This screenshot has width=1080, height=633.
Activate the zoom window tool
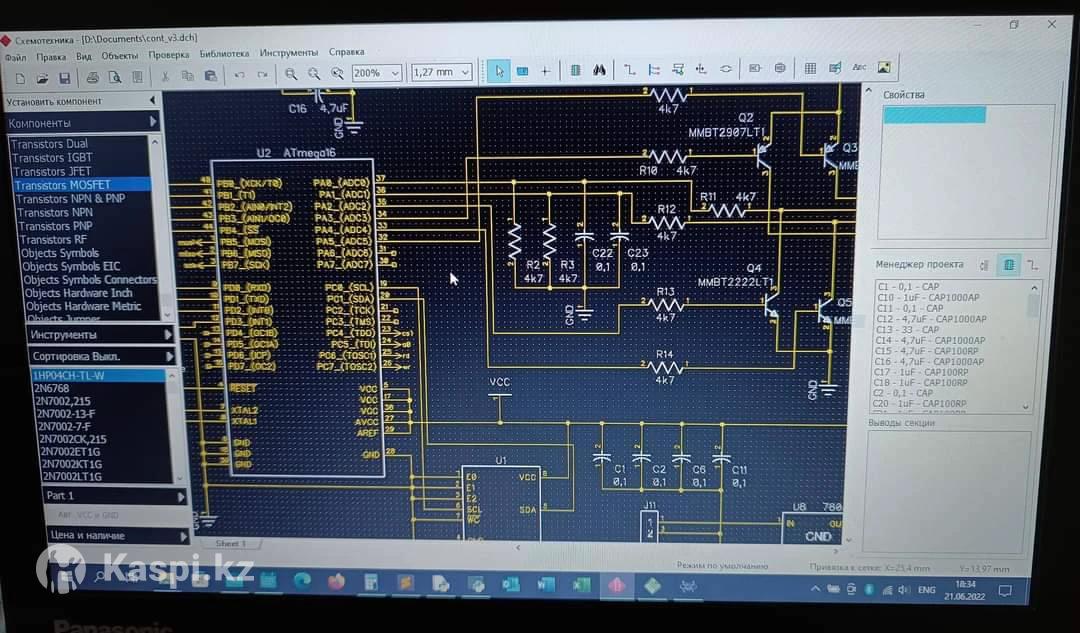coord(337,73)
